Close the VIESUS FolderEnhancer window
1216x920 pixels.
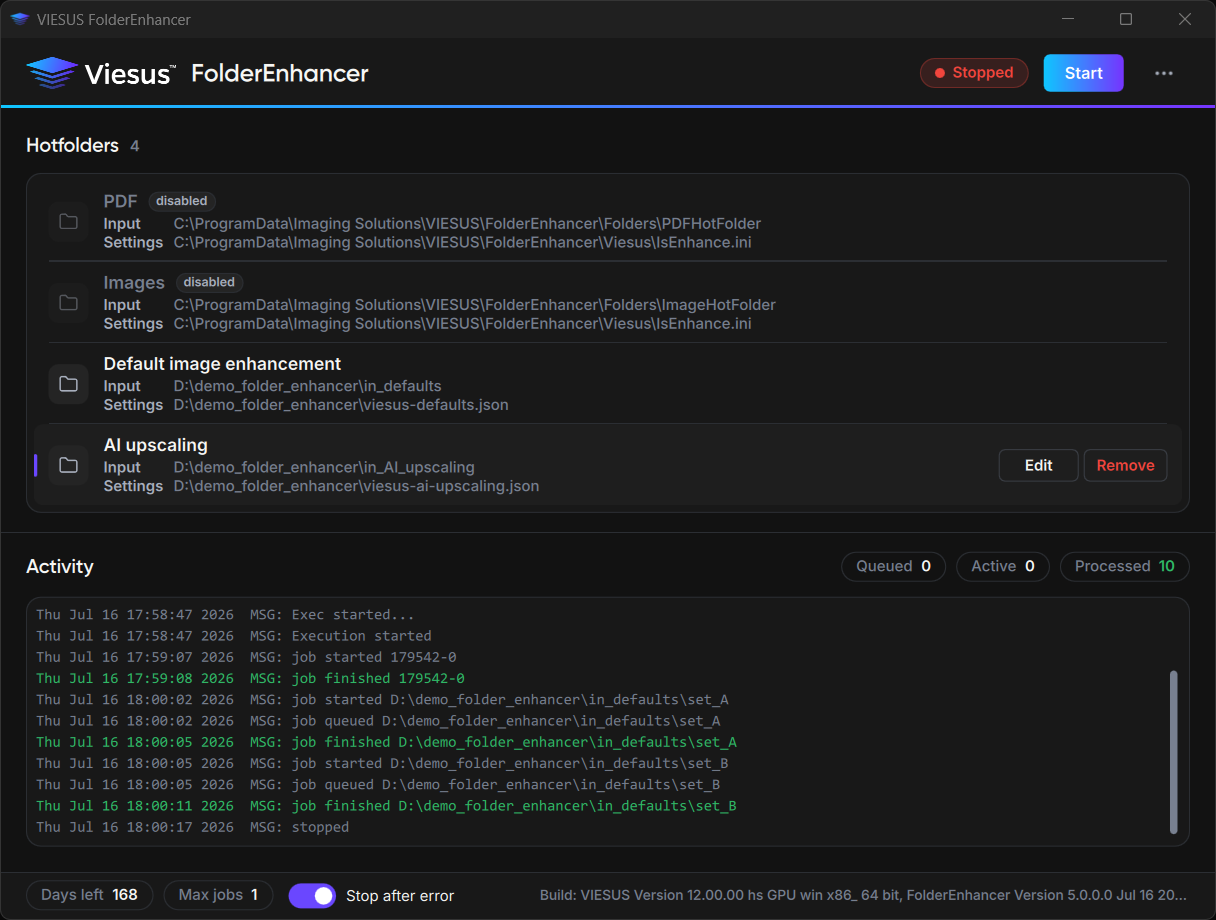click(1185, 19)
